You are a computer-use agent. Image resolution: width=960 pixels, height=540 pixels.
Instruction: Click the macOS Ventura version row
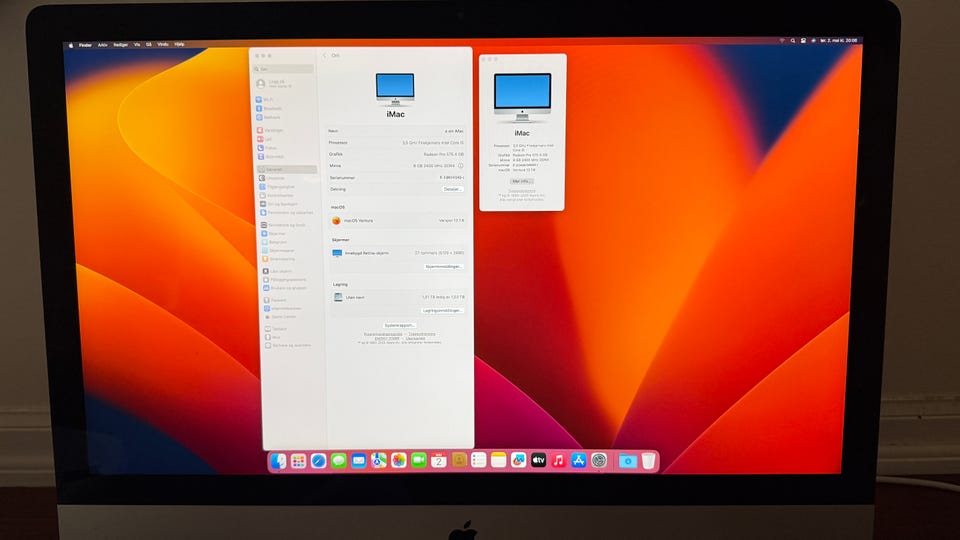coord(398,220)
